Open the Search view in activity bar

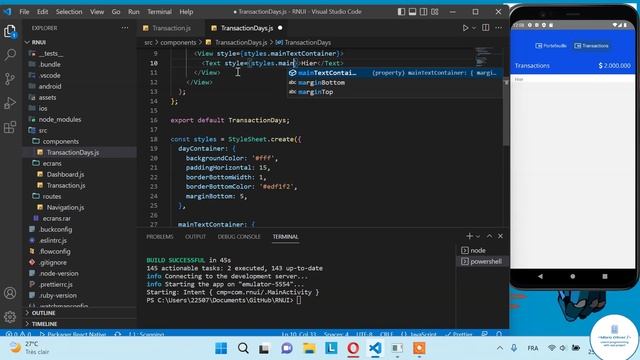tap(10, 54)
